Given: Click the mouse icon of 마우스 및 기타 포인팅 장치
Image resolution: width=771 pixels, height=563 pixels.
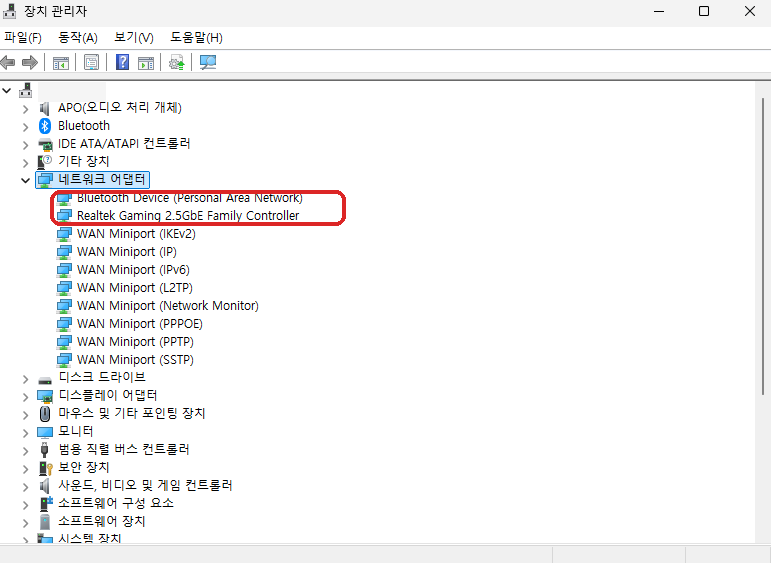Looking at the screenshot, I should click(45, 414).
